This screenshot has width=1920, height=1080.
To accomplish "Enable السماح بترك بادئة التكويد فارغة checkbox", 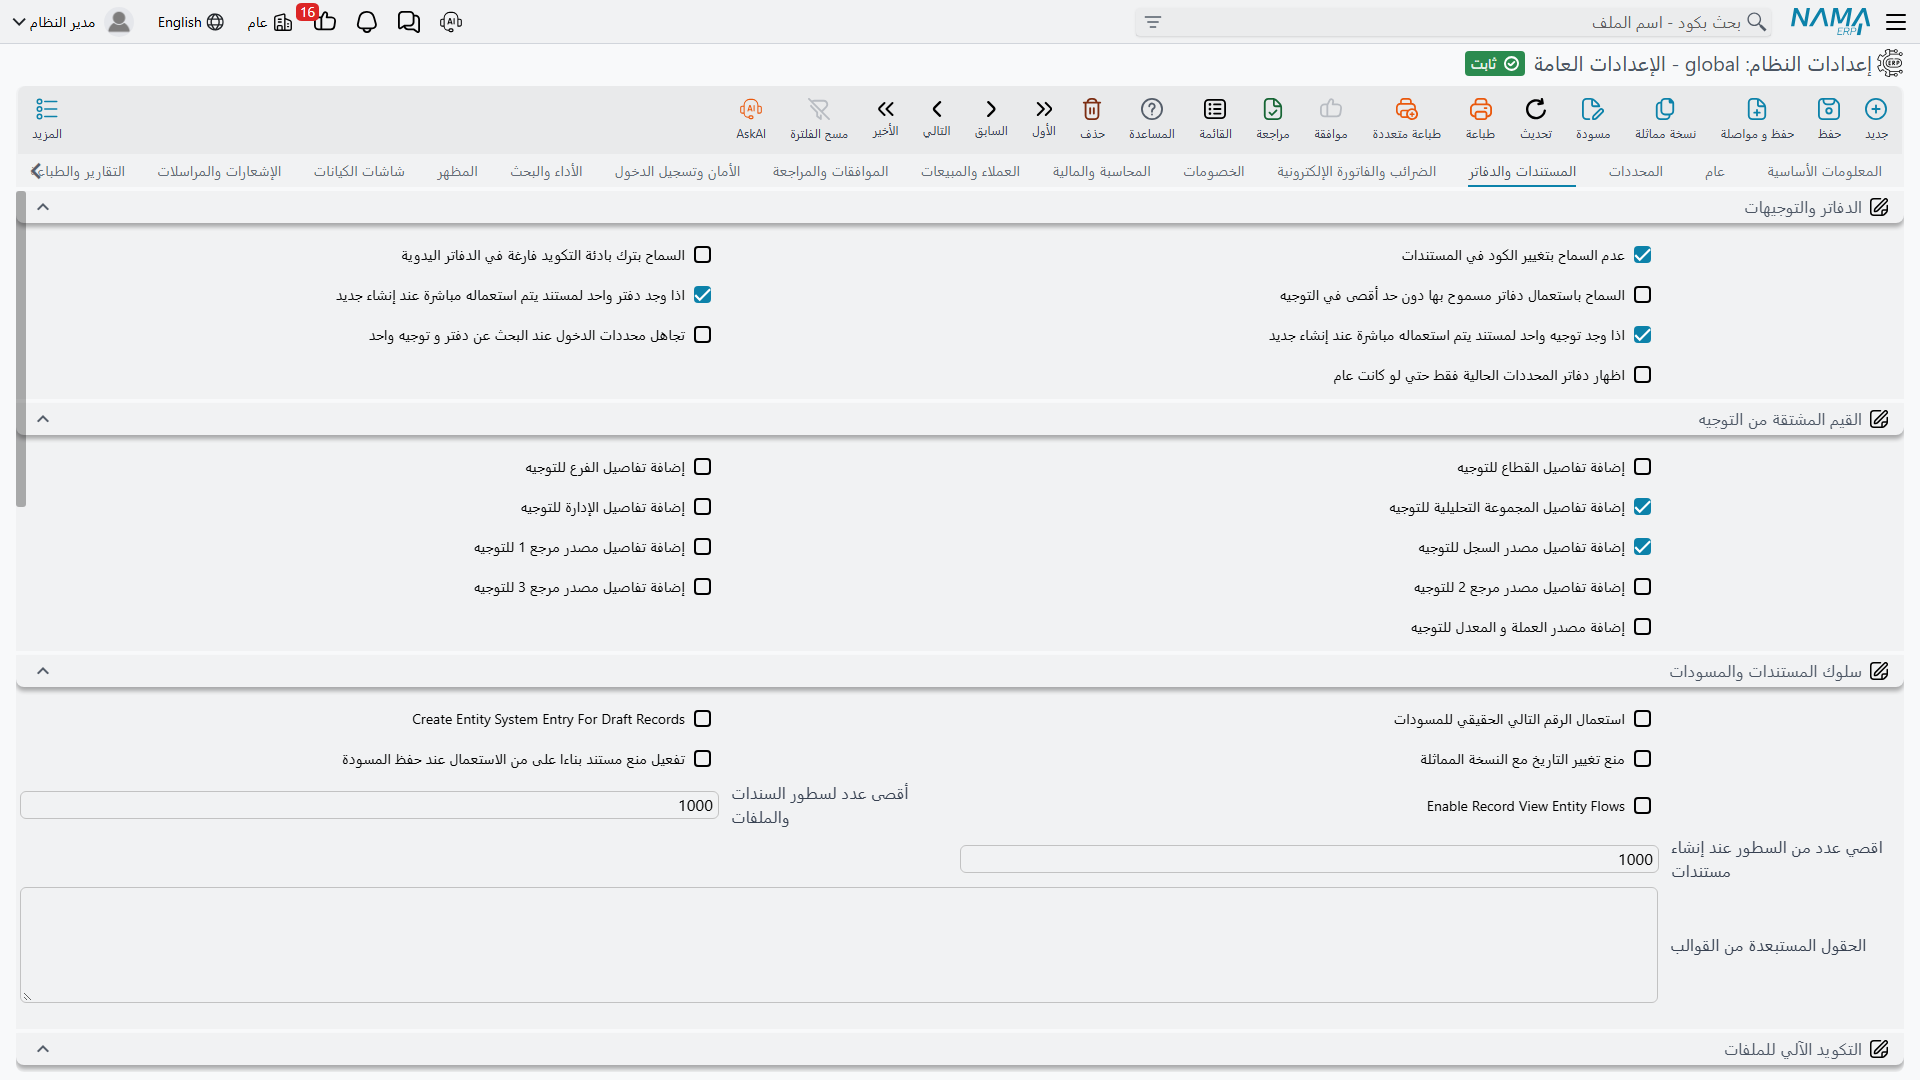I will pos(702,255).
